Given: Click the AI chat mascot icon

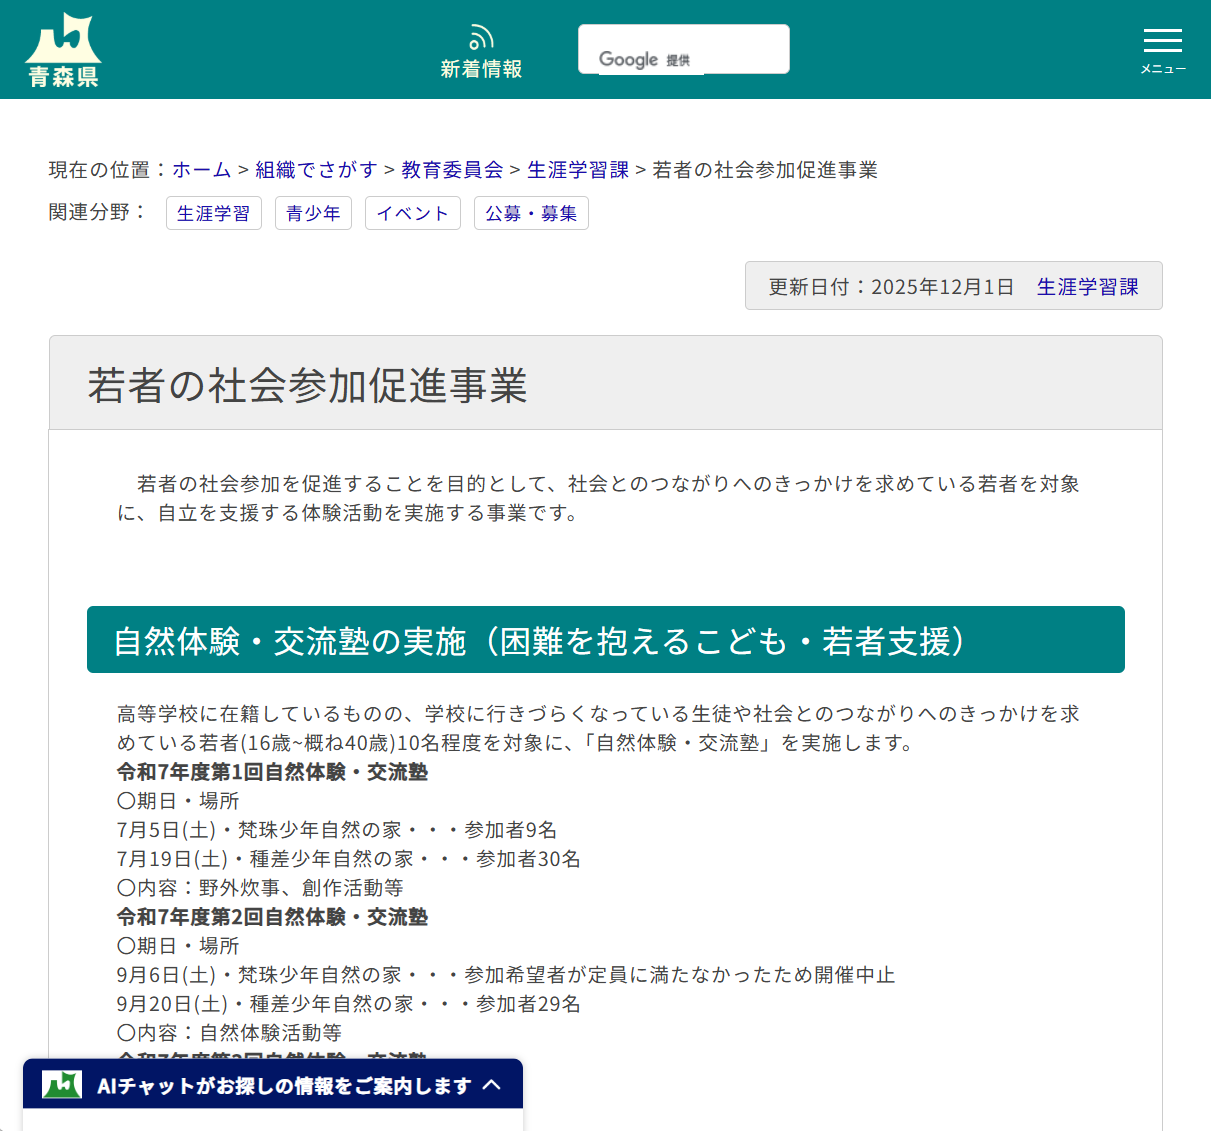Looking at the screenshot, I should [x=62, y=1084].
